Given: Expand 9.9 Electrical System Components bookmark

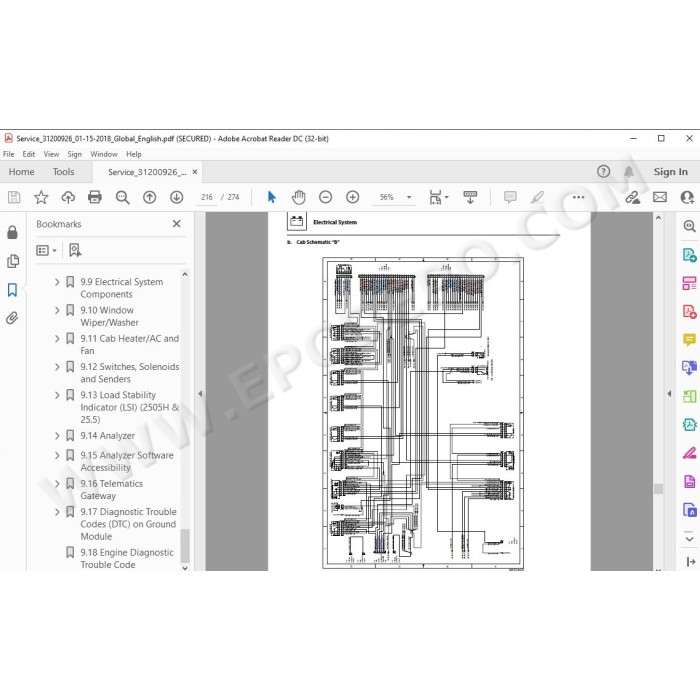Looking at the screenshot, I should tap(57, 282).
